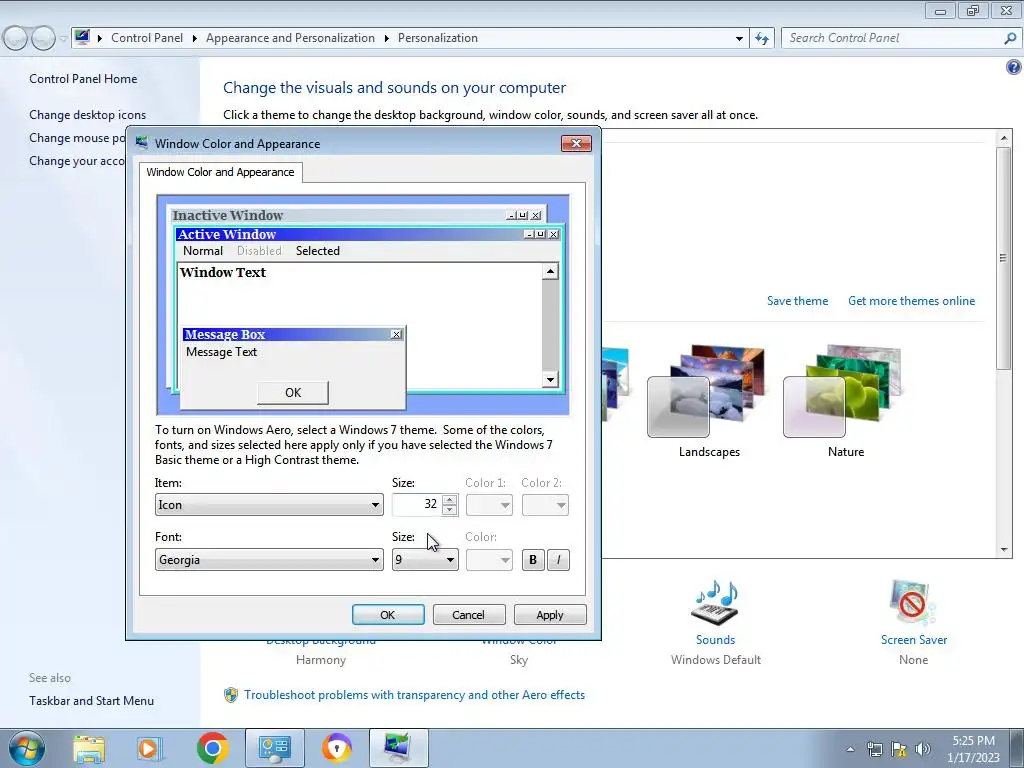Screen dimensions: 1024x768
Task: Click the item Size field showing 32
Action: click(x=417, y=504)
